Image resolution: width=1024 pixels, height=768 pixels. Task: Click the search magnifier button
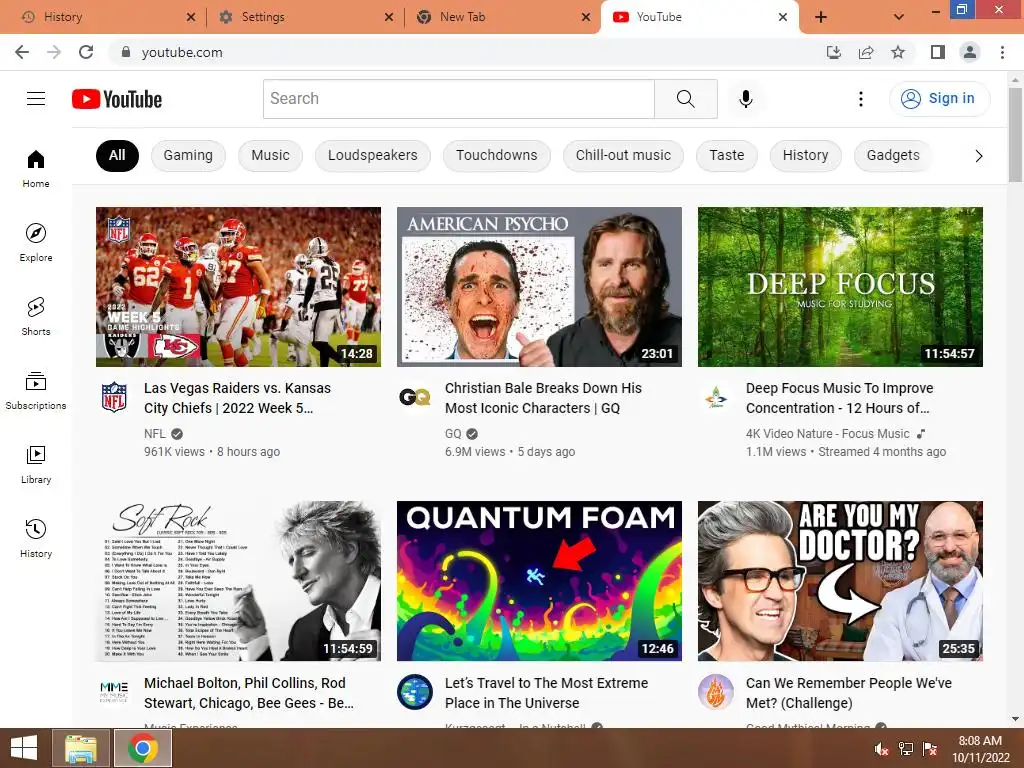(x=686, y=99)
